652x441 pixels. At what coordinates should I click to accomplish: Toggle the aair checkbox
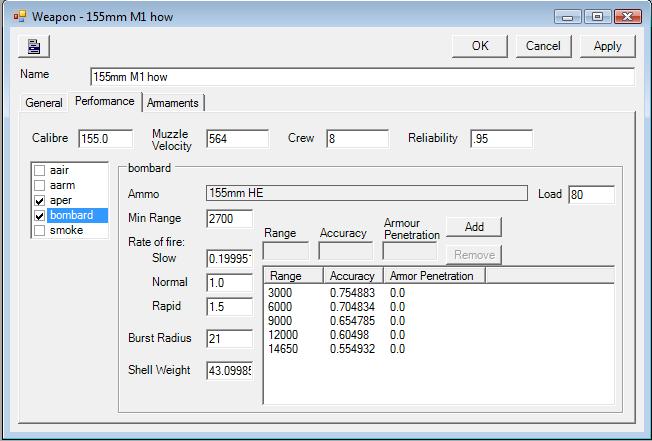(40, 170)
